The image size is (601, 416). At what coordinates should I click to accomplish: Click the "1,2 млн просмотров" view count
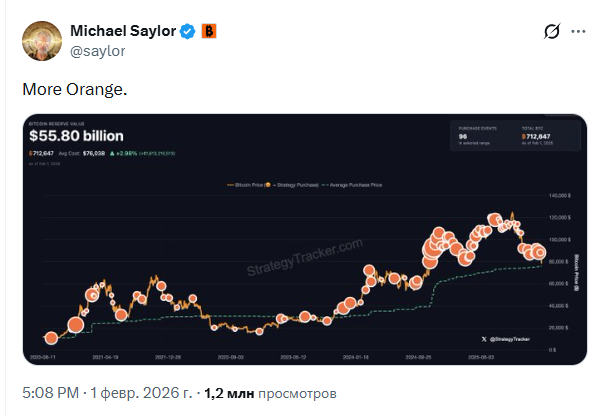(x=270, y=393)
